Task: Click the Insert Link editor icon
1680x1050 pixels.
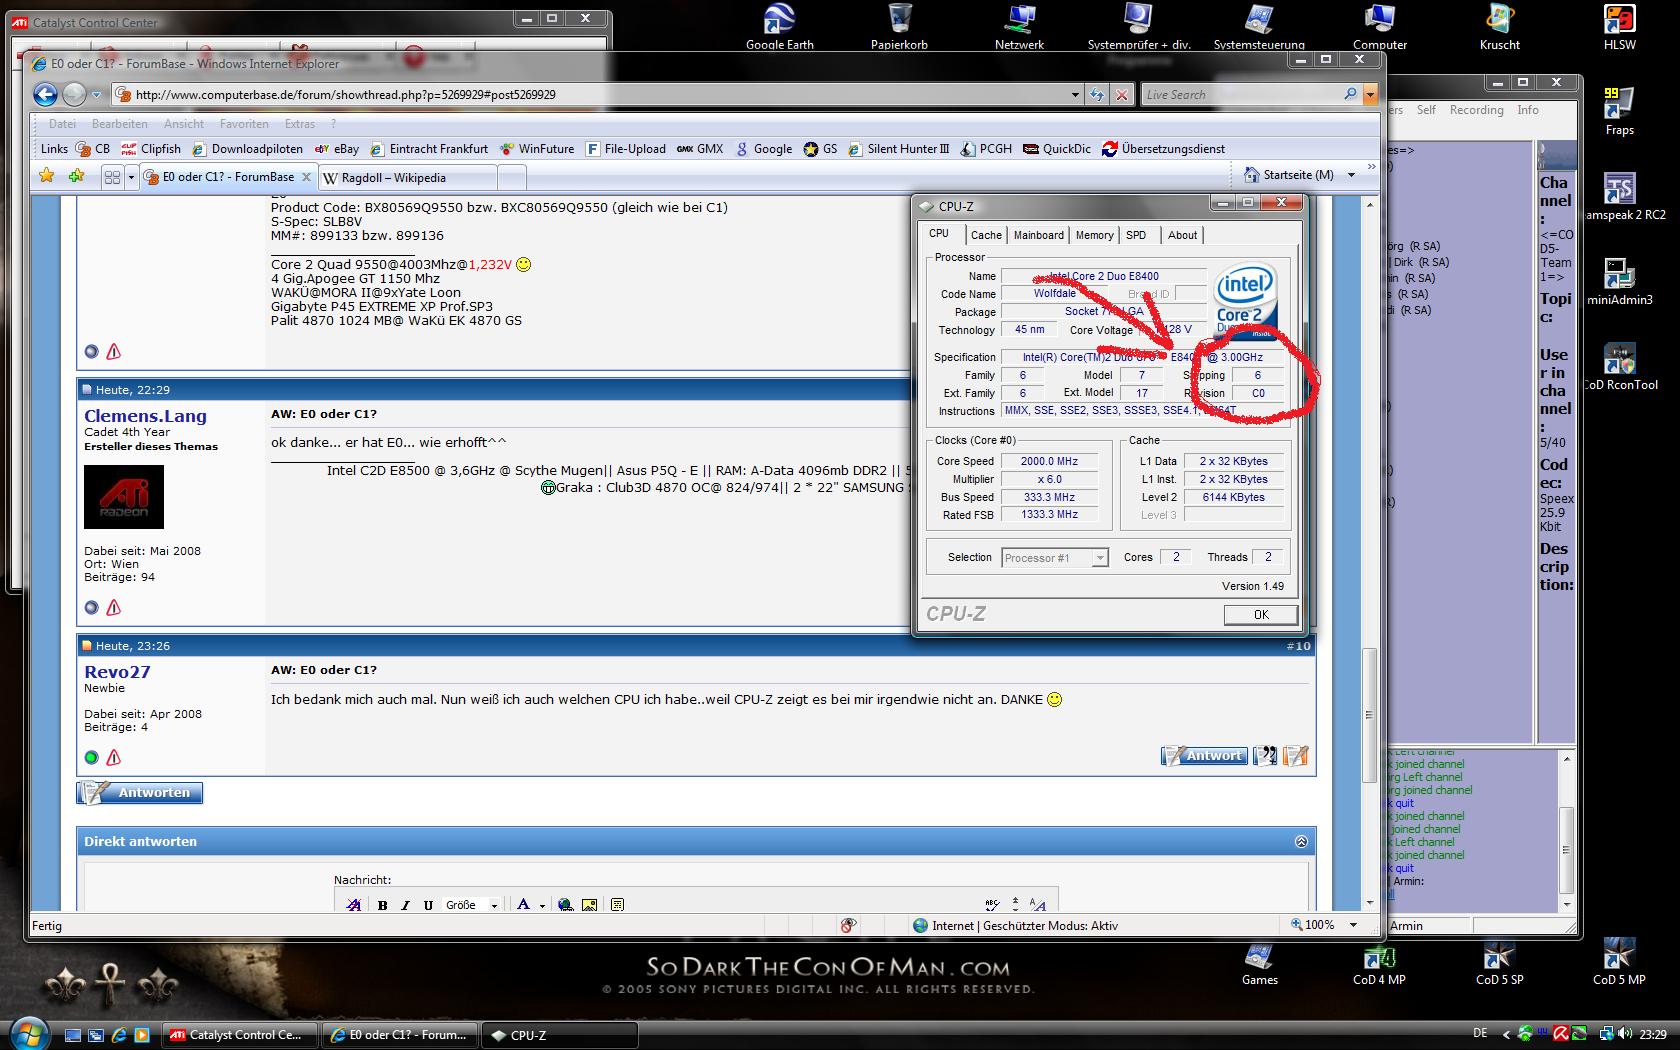Action: pyautogui.click(x=566, y=905)
